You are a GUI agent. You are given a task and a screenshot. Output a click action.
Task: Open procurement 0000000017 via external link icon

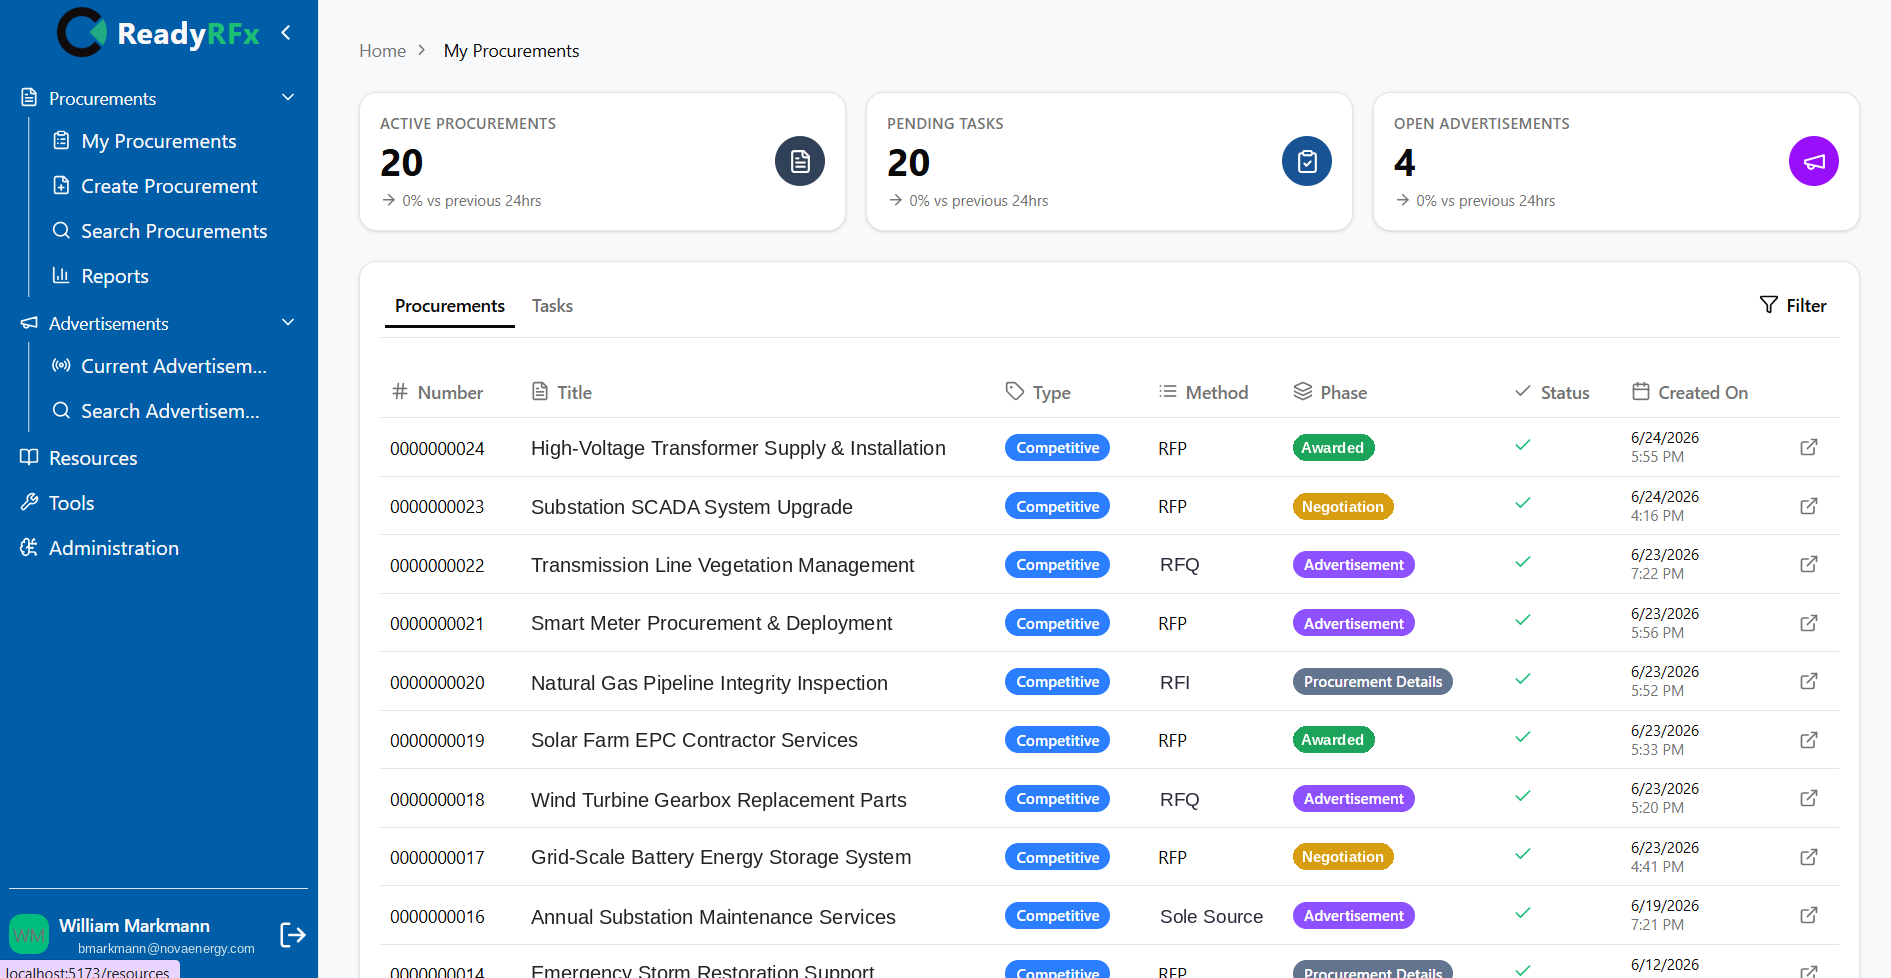[1809, 857]
